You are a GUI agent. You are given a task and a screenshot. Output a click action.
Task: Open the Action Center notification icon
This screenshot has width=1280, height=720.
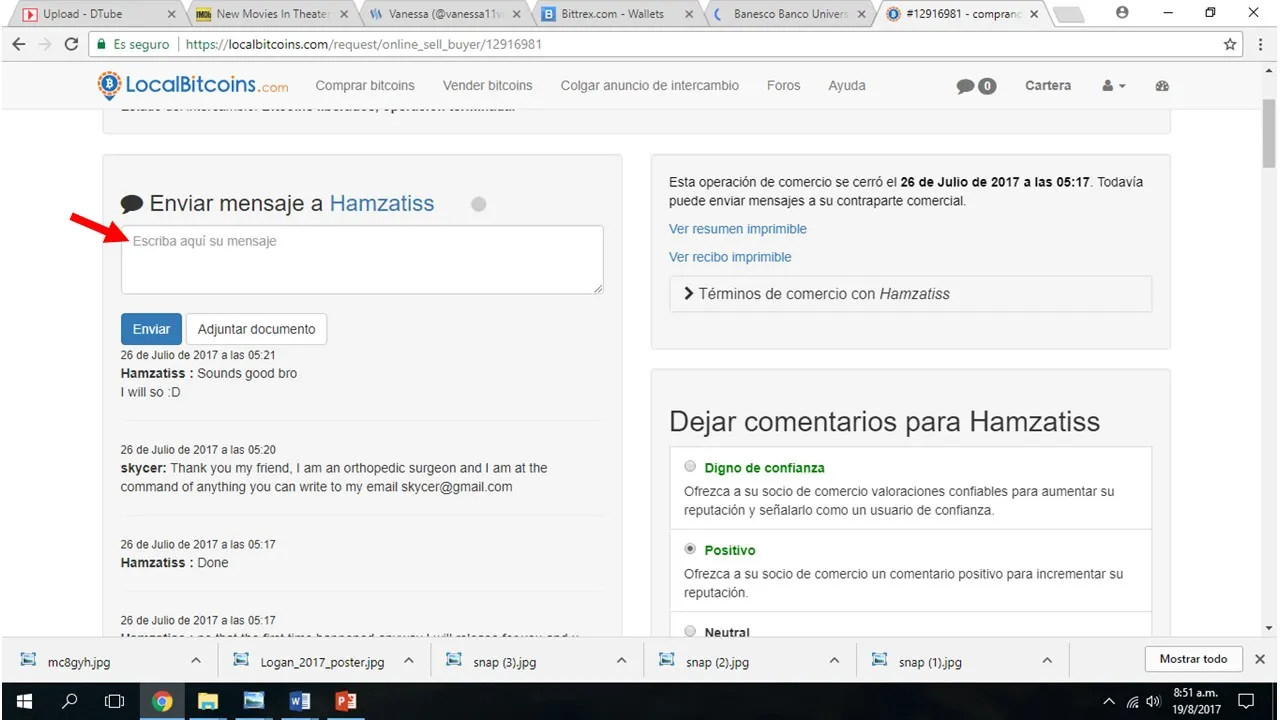(1247, 701)
